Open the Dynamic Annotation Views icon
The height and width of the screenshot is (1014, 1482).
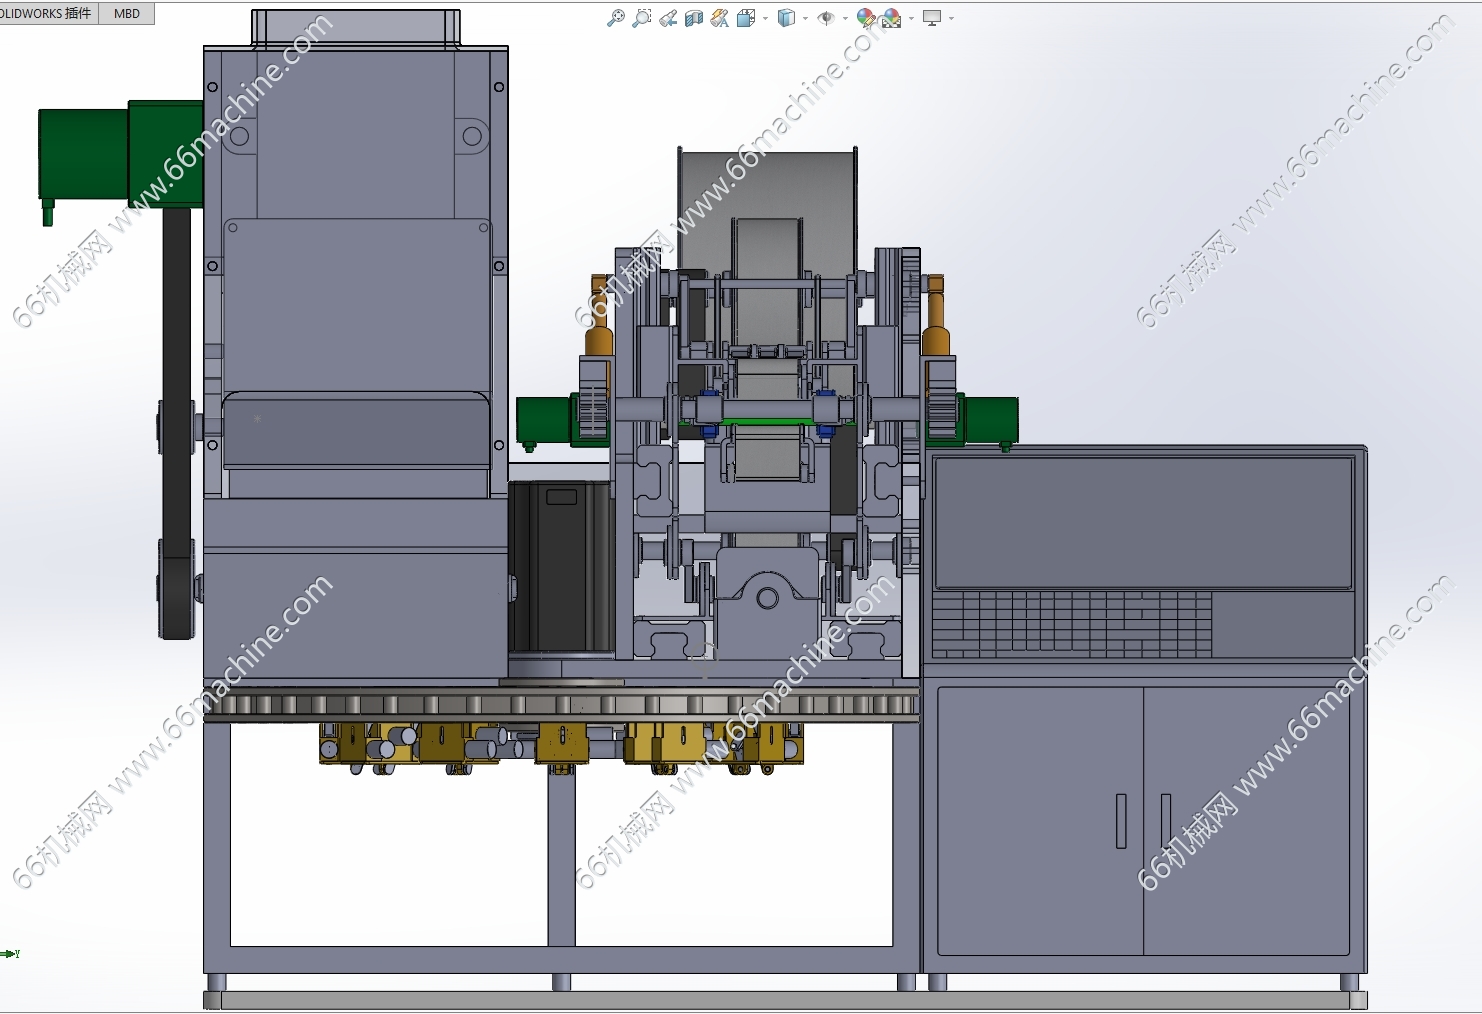[x=720, y=18]
